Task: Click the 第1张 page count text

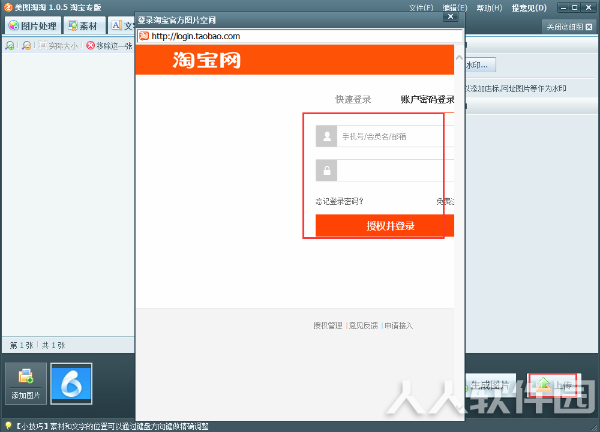Action: click(21, 346)
